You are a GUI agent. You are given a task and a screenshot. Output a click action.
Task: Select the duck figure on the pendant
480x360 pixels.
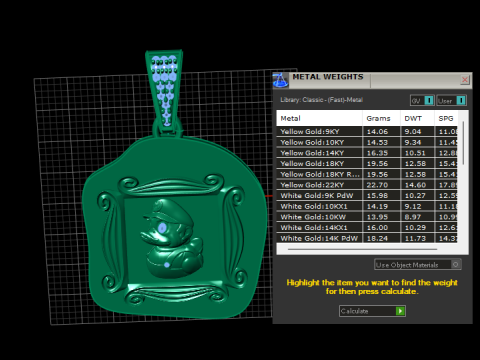click(x=172, y=238)
